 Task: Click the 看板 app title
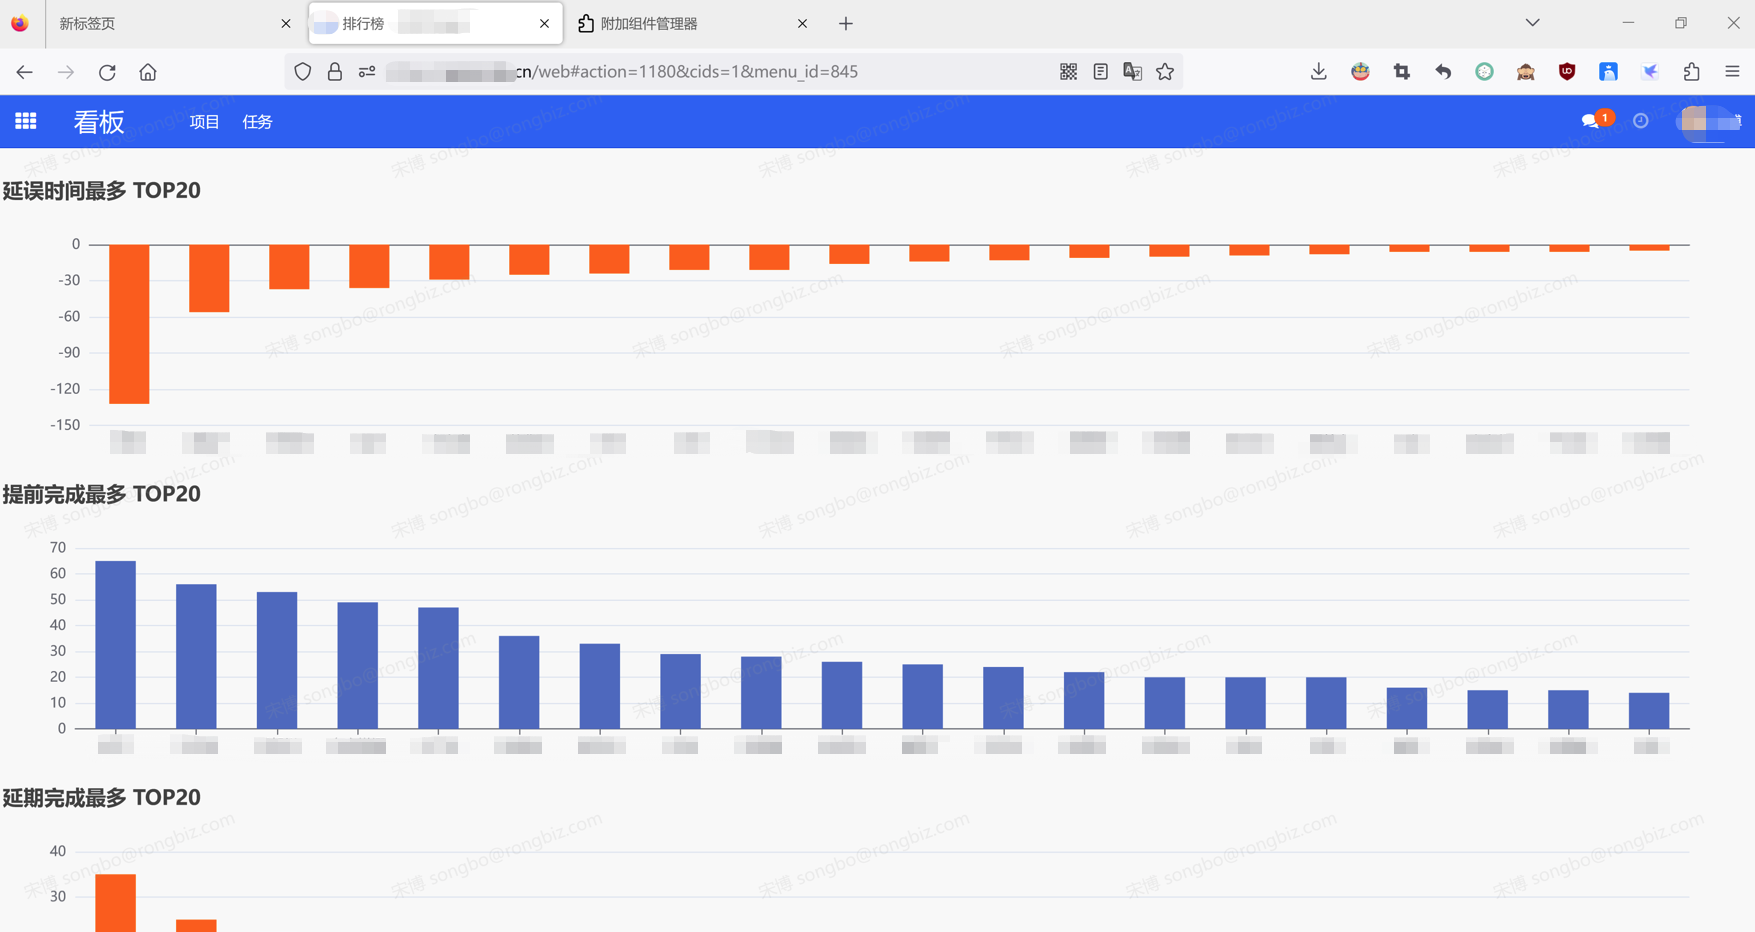coord(98,122)
